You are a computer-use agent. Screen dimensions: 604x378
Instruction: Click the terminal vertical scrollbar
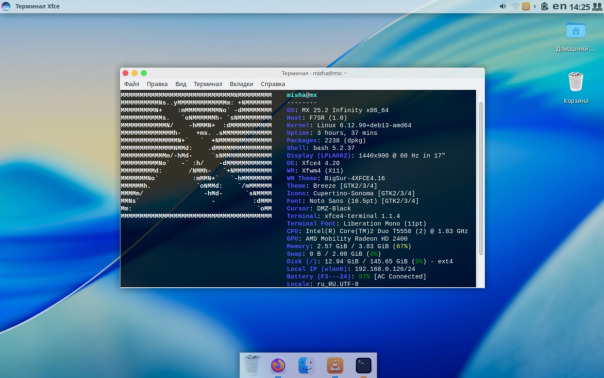(480, 179)
